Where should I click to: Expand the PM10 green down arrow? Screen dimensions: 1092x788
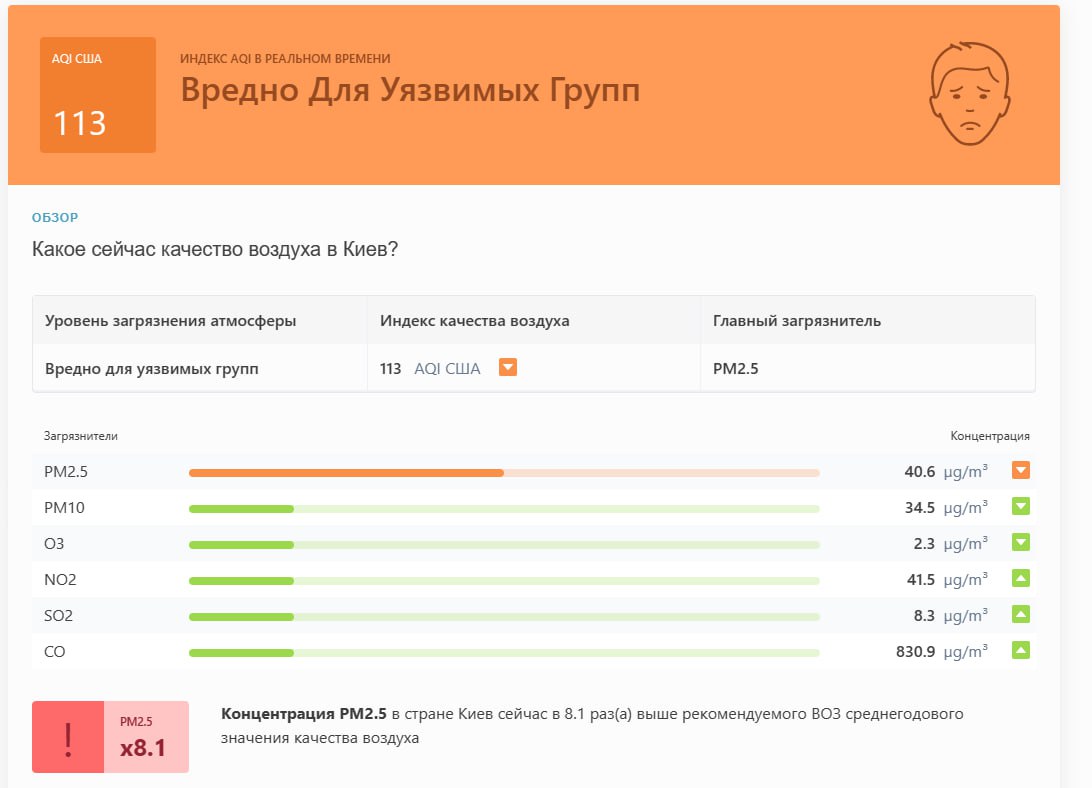coord(1020,507)
